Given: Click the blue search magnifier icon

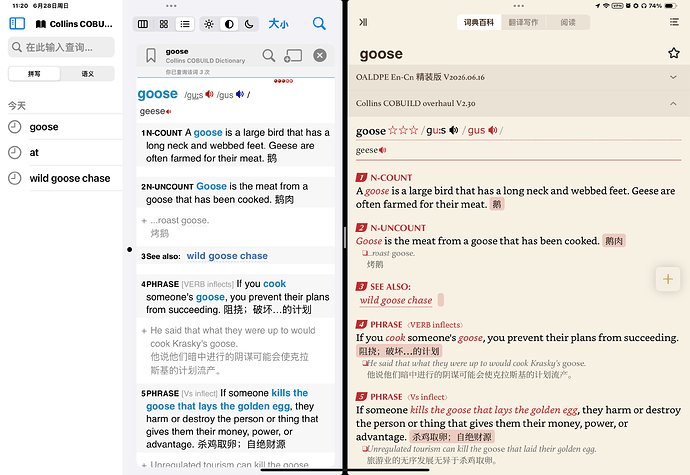Looking at the screenshot, I should pos(319,23).
